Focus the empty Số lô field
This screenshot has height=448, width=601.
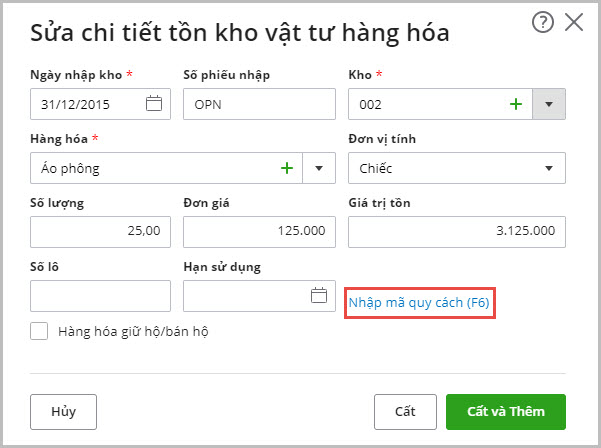(x=100, y=296)
